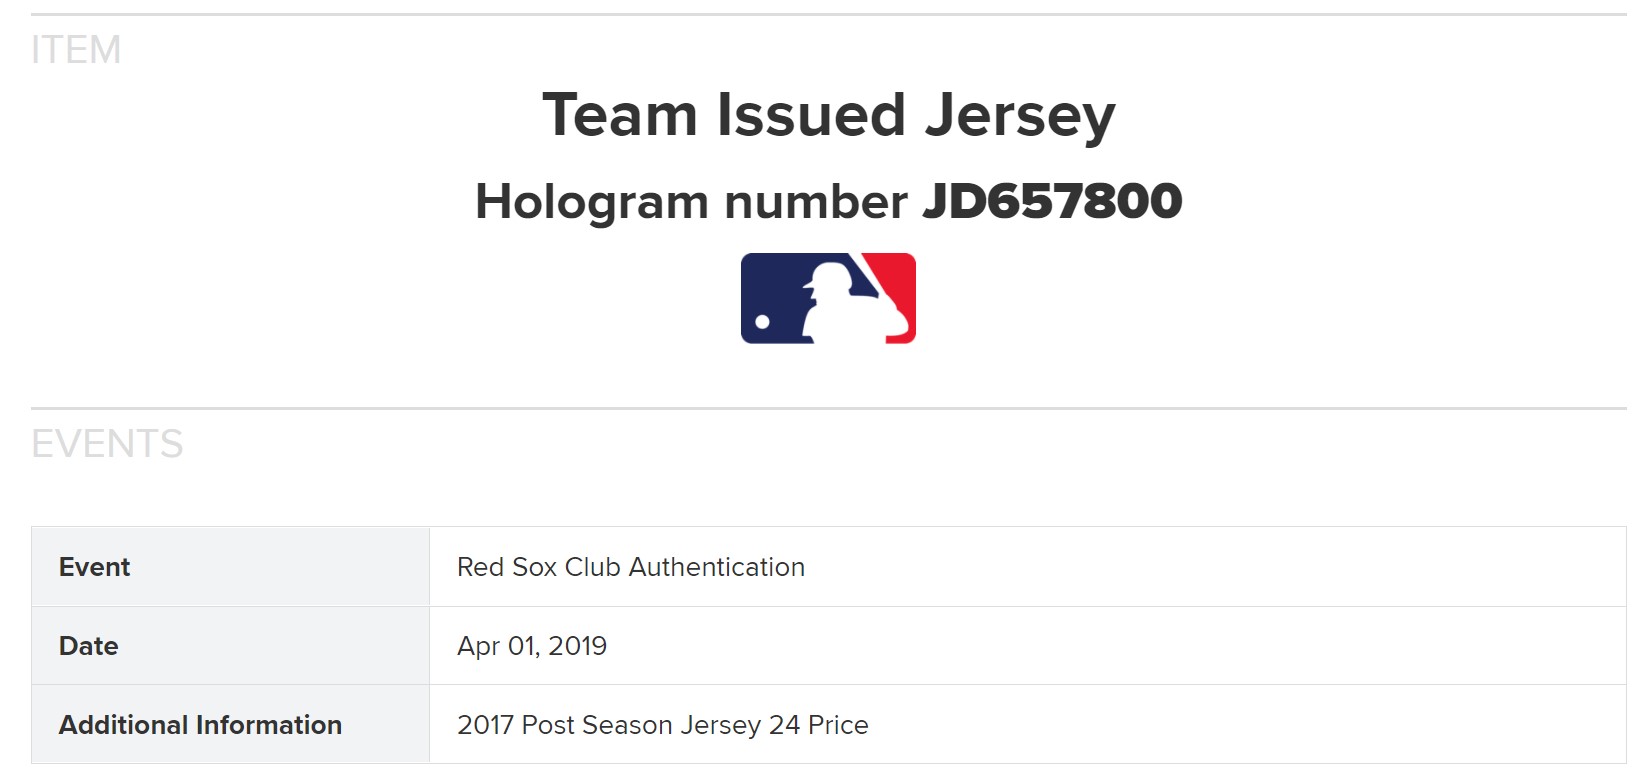1641x780 pixels.
Task: Select the EVENTS section heading
Action: (107, 444)
